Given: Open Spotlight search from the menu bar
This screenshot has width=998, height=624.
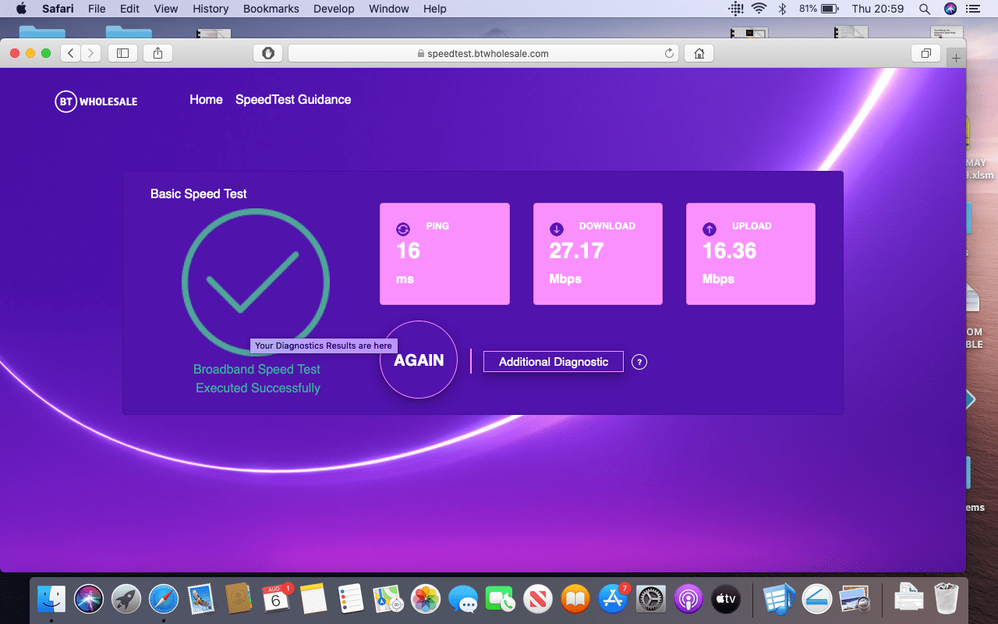Looking at the screenshot, I should pos(924,9).
